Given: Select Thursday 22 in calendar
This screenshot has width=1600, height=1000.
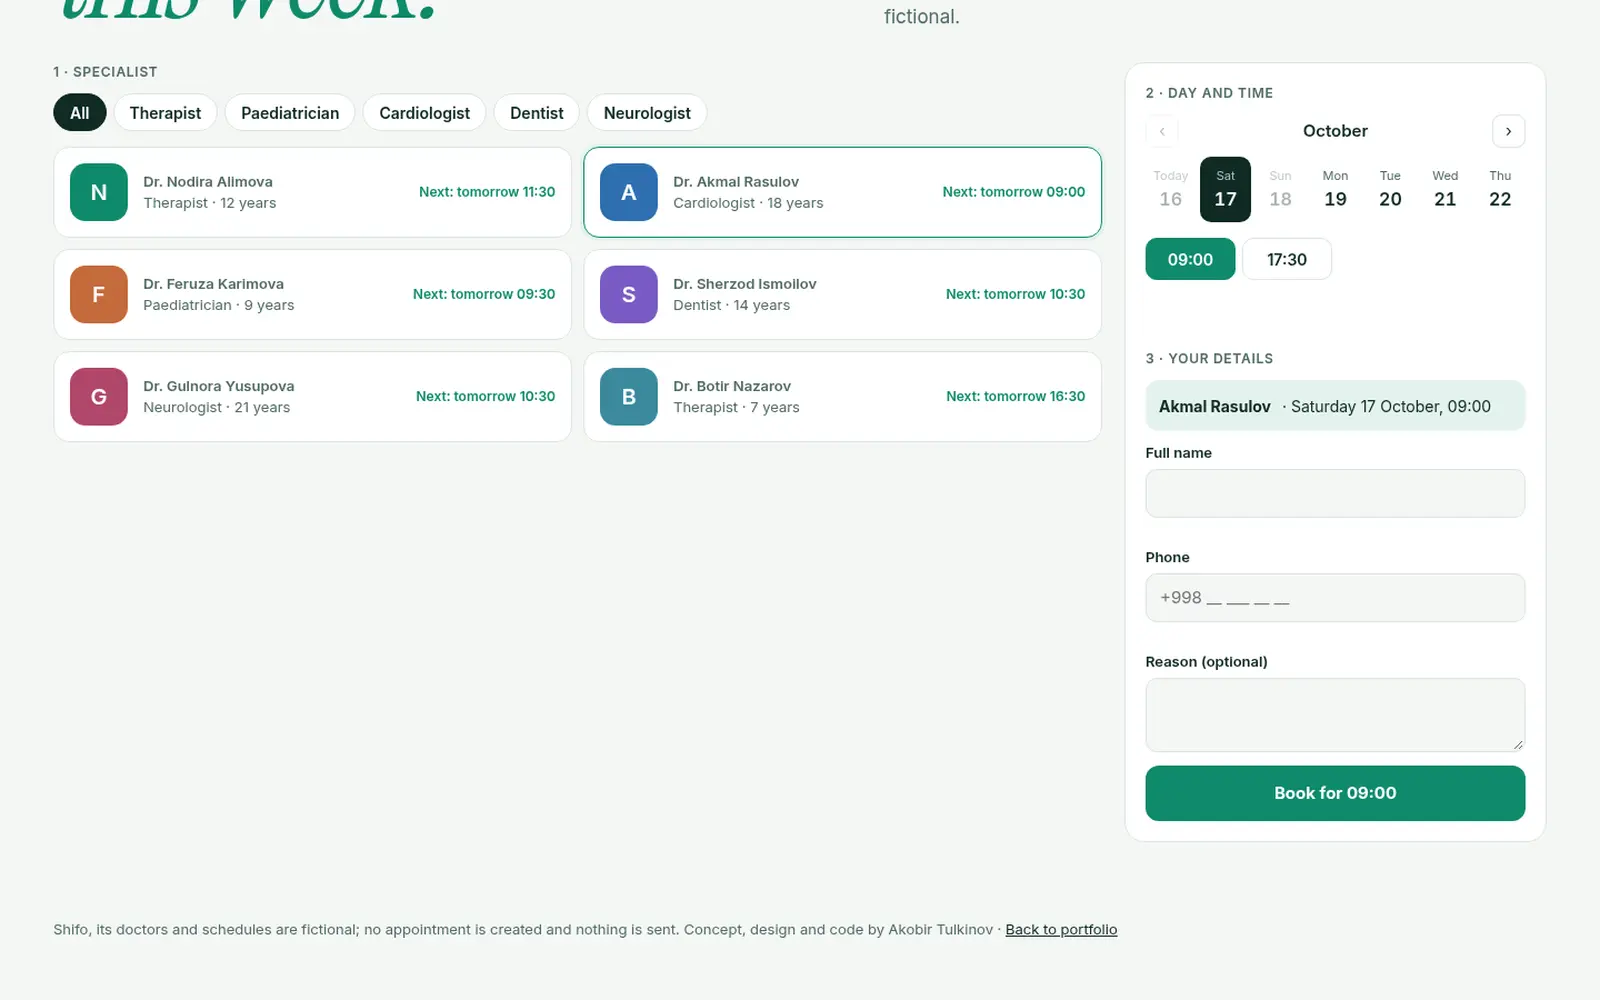Looking at the screenshot, I should point(1500,189).
